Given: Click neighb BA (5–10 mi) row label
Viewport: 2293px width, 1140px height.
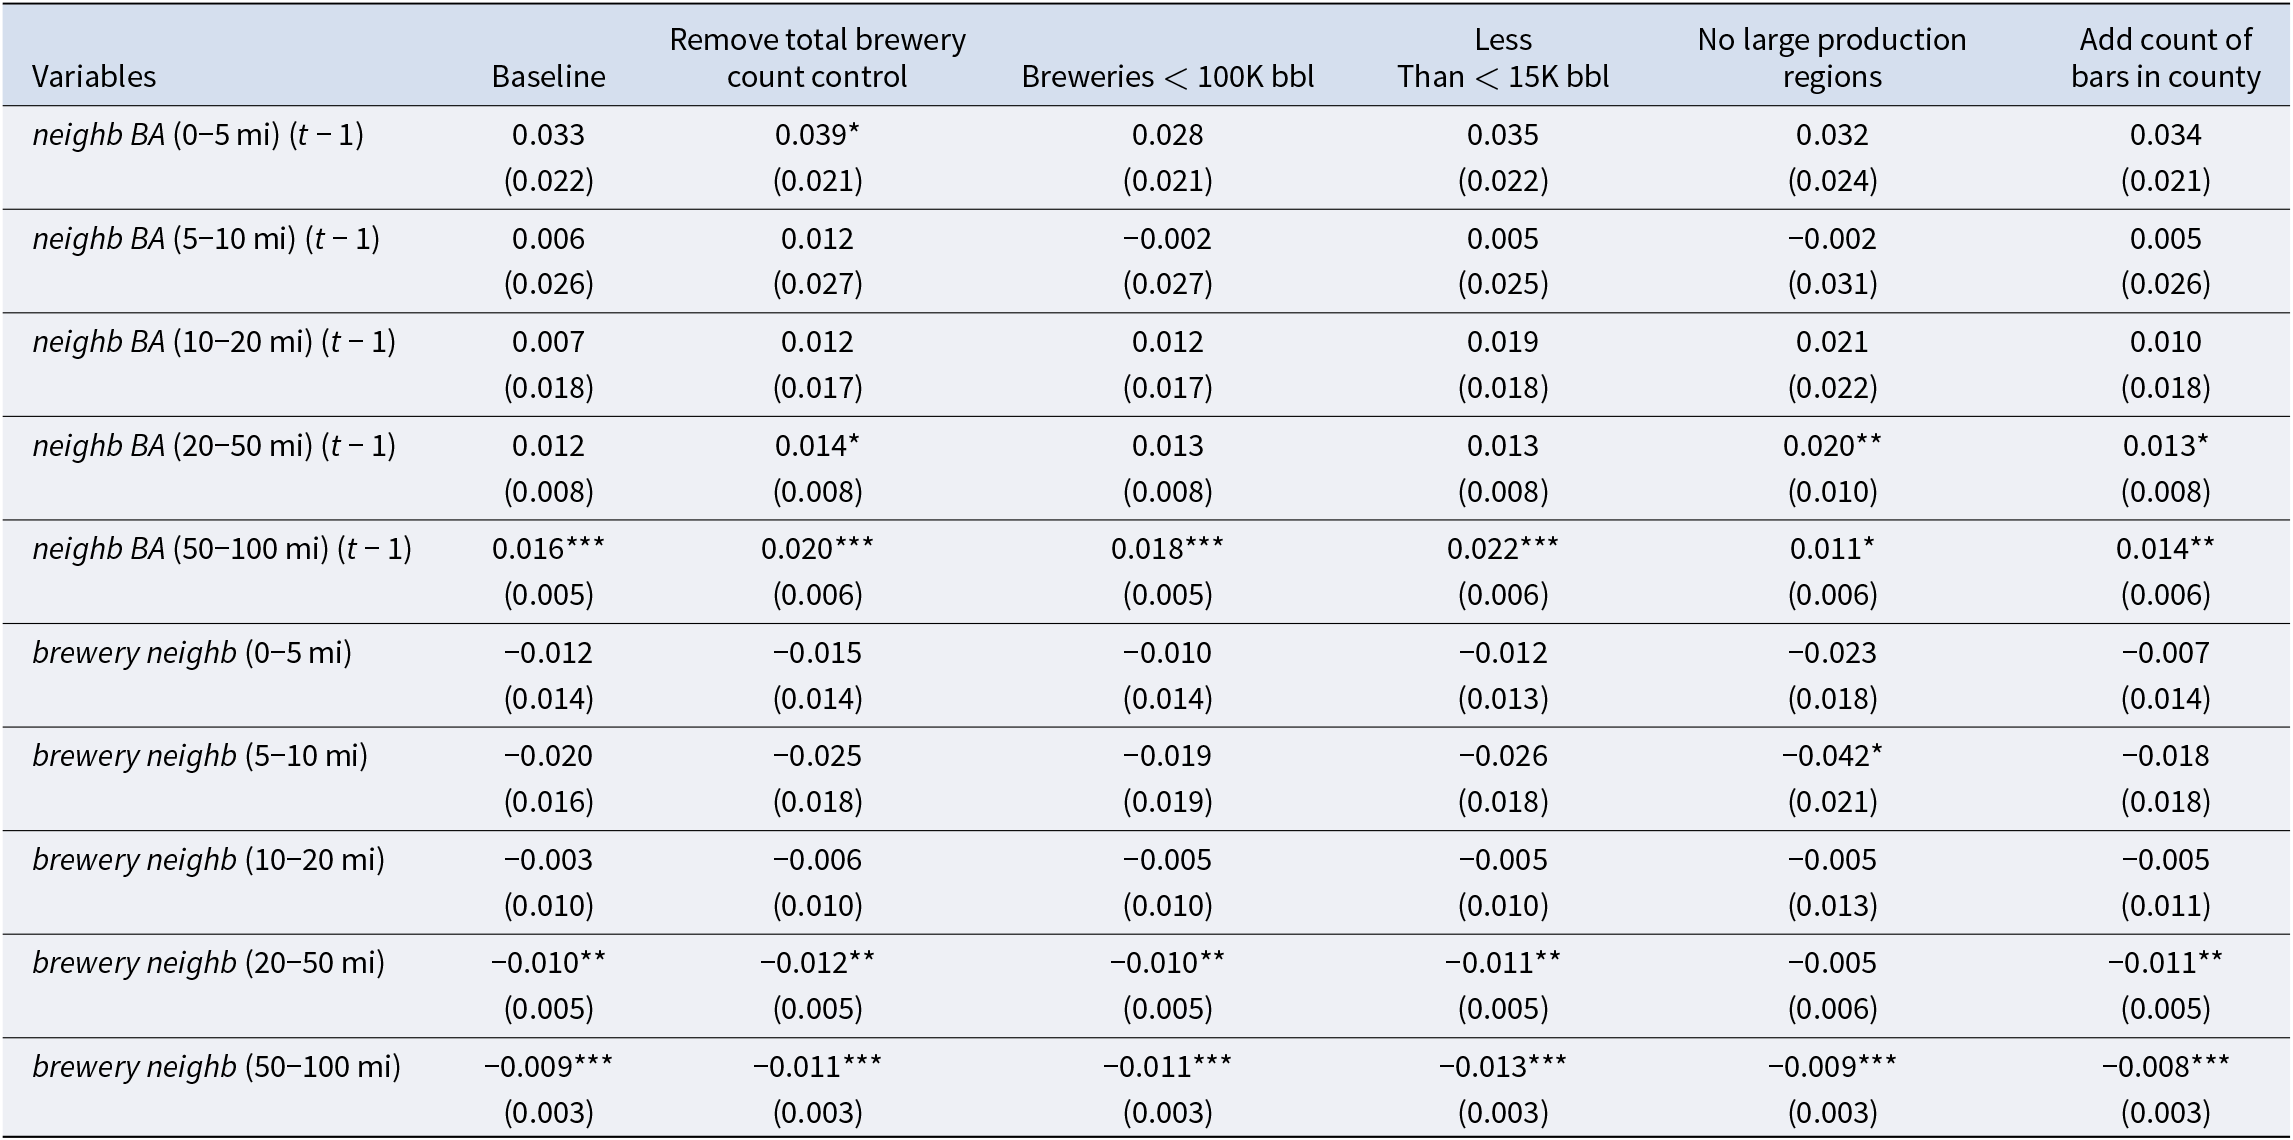Looking at the screenshot, I should pos(206,239).
